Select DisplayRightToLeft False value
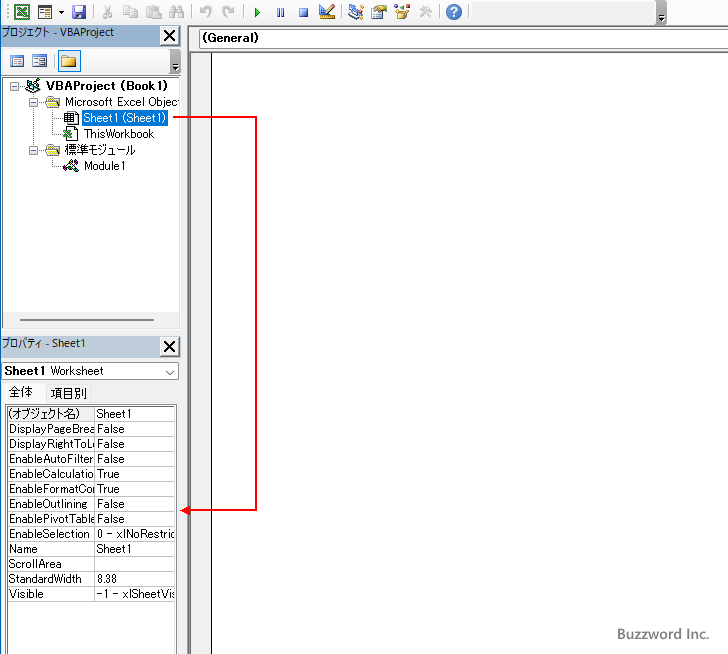 [x=135, y=444]
